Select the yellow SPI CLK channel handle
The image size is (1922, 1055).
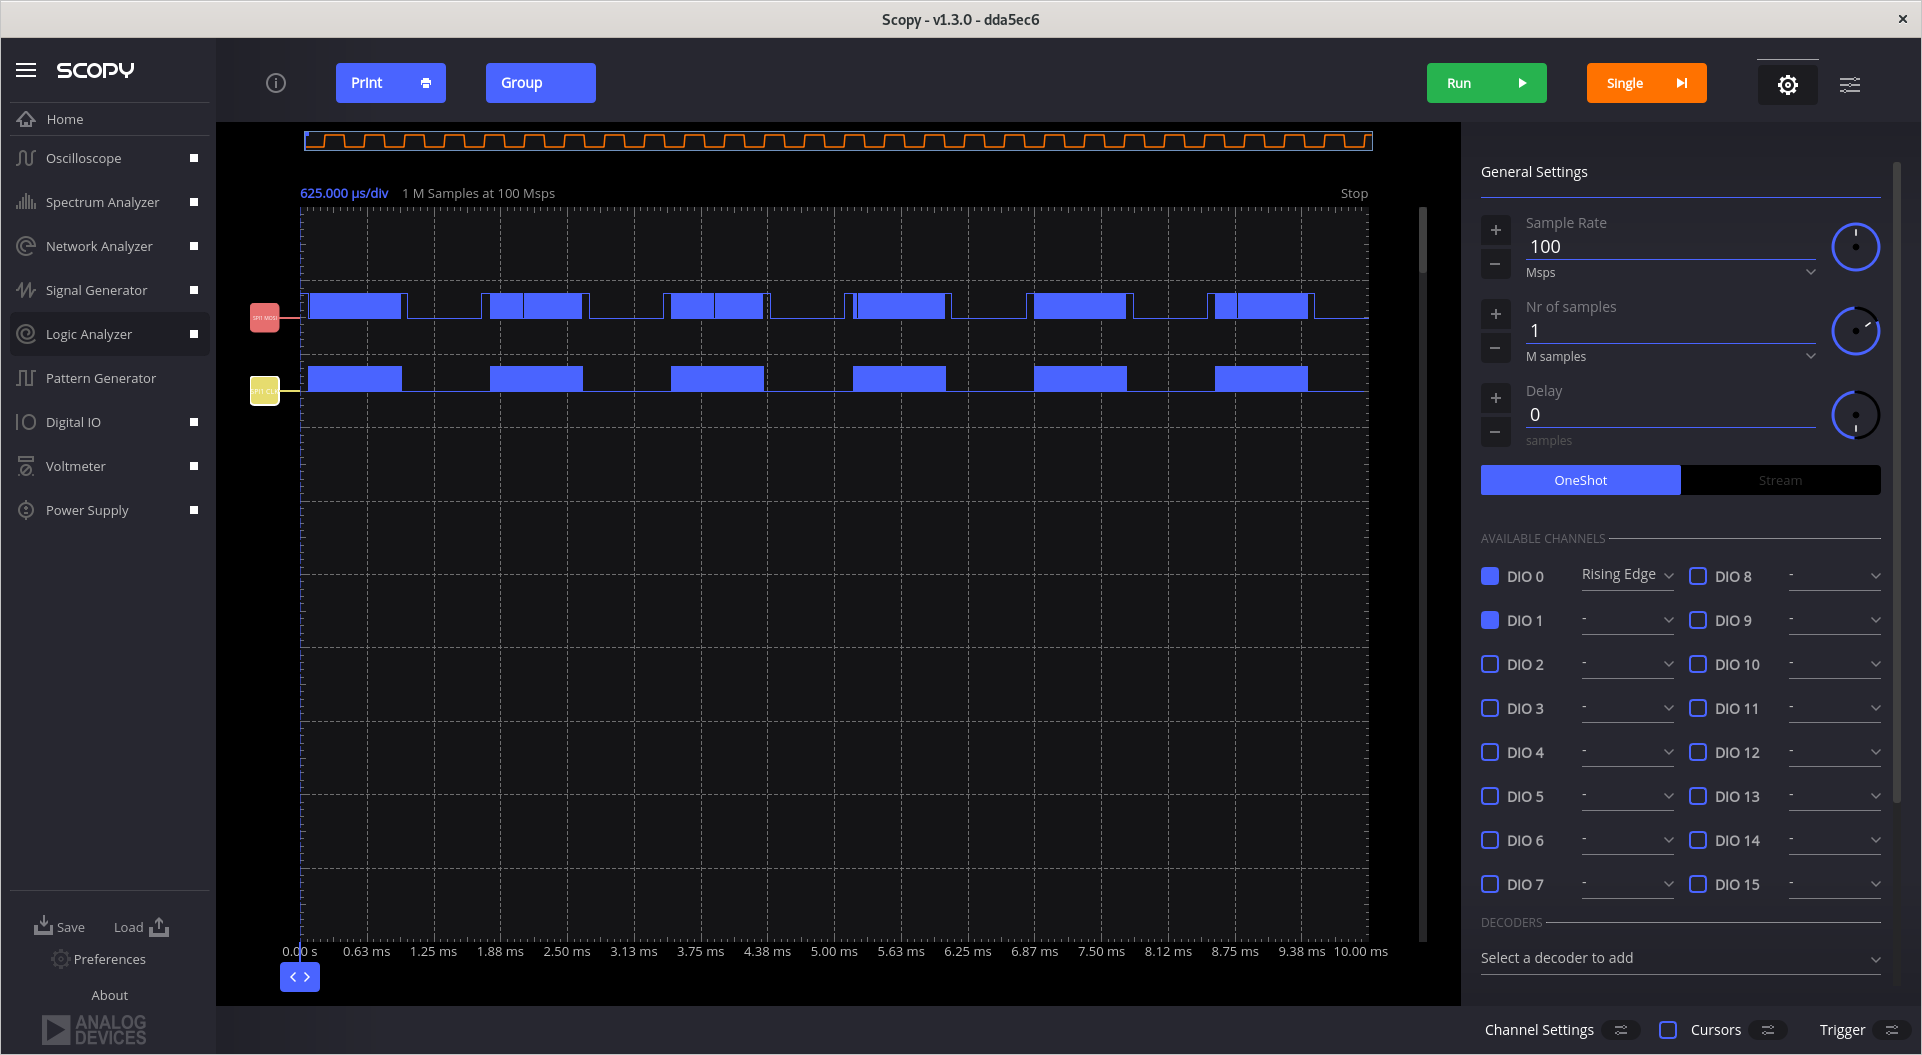coord(264,391)
